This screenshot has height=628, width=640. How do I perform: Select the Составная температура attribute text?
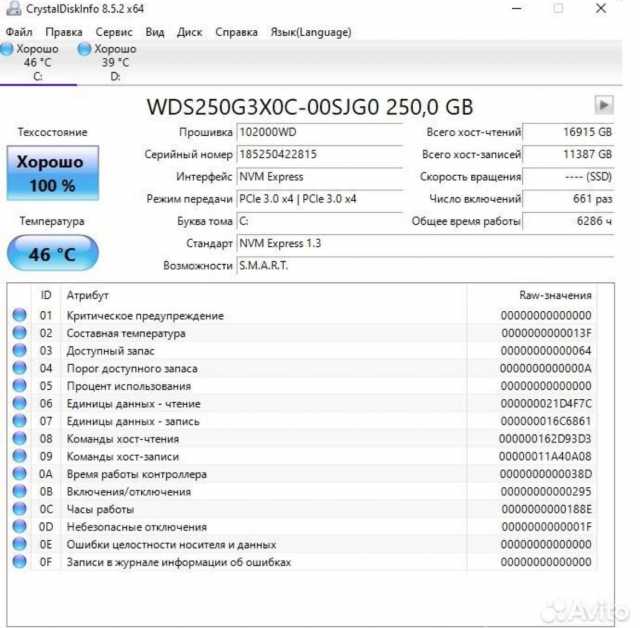pyautogui.click(x=126, y=333)
